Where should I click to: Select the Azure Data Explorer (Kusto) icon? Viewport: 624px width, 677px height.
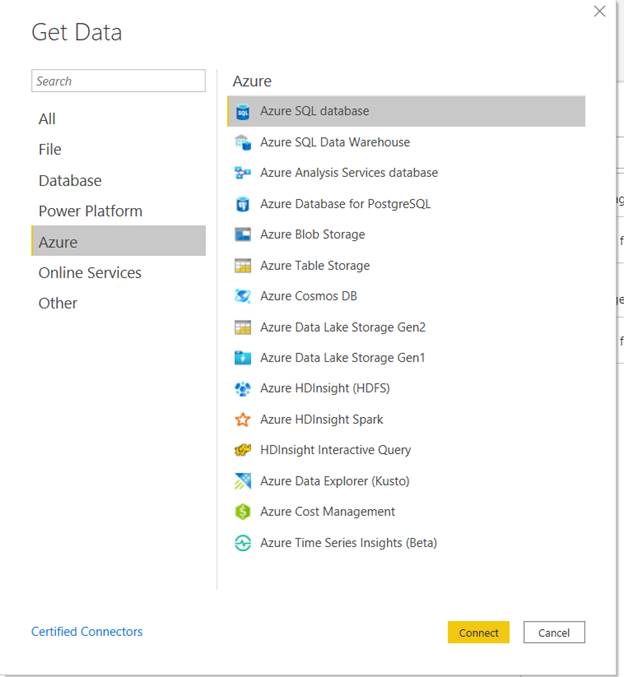[x=243, y=481]
